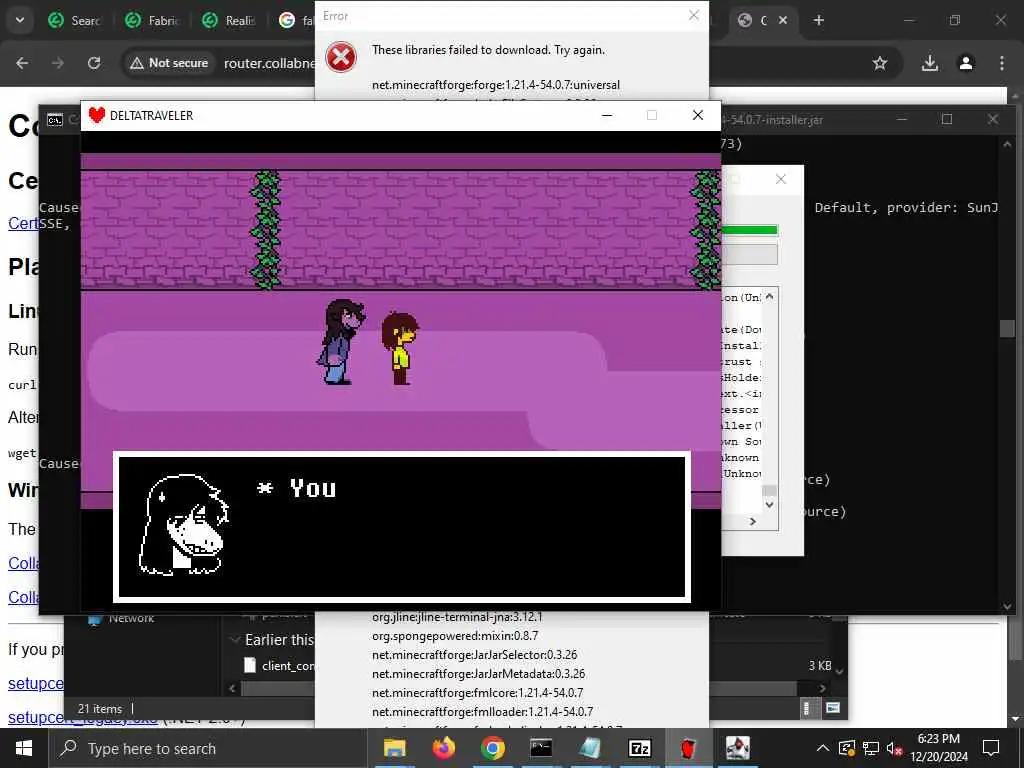This screenshot has width=1024, height=768.
Task: Open the notepad-like taskbar app
Action: tap(590, 748)
